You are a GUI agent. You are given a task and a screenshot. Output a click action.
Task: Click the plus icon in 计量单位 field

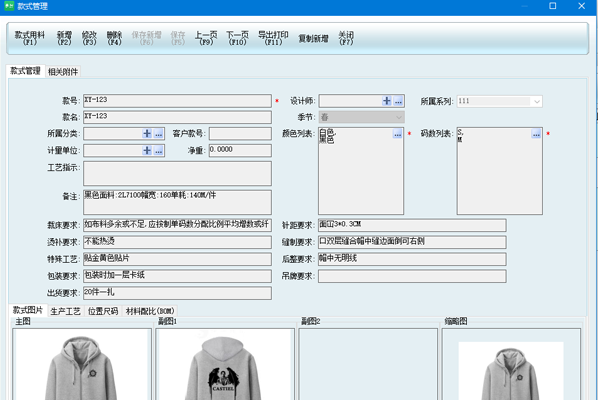tap(147, 150)
